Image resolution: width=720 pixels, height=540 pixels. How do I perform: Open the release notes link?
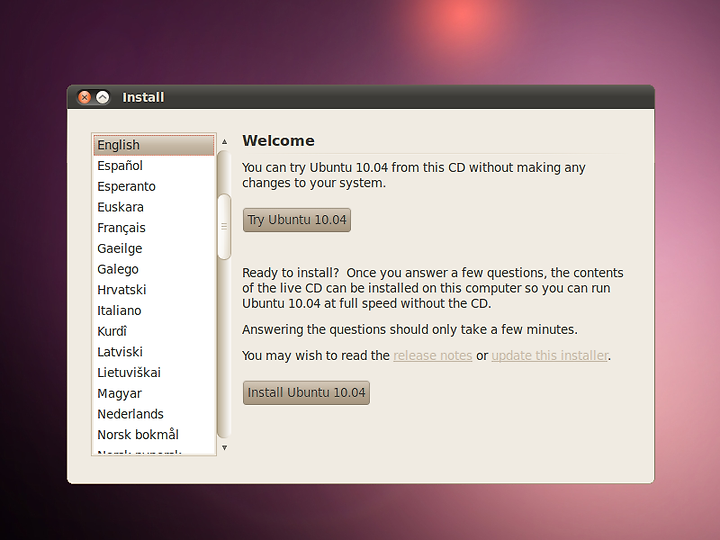coord(433,356)
